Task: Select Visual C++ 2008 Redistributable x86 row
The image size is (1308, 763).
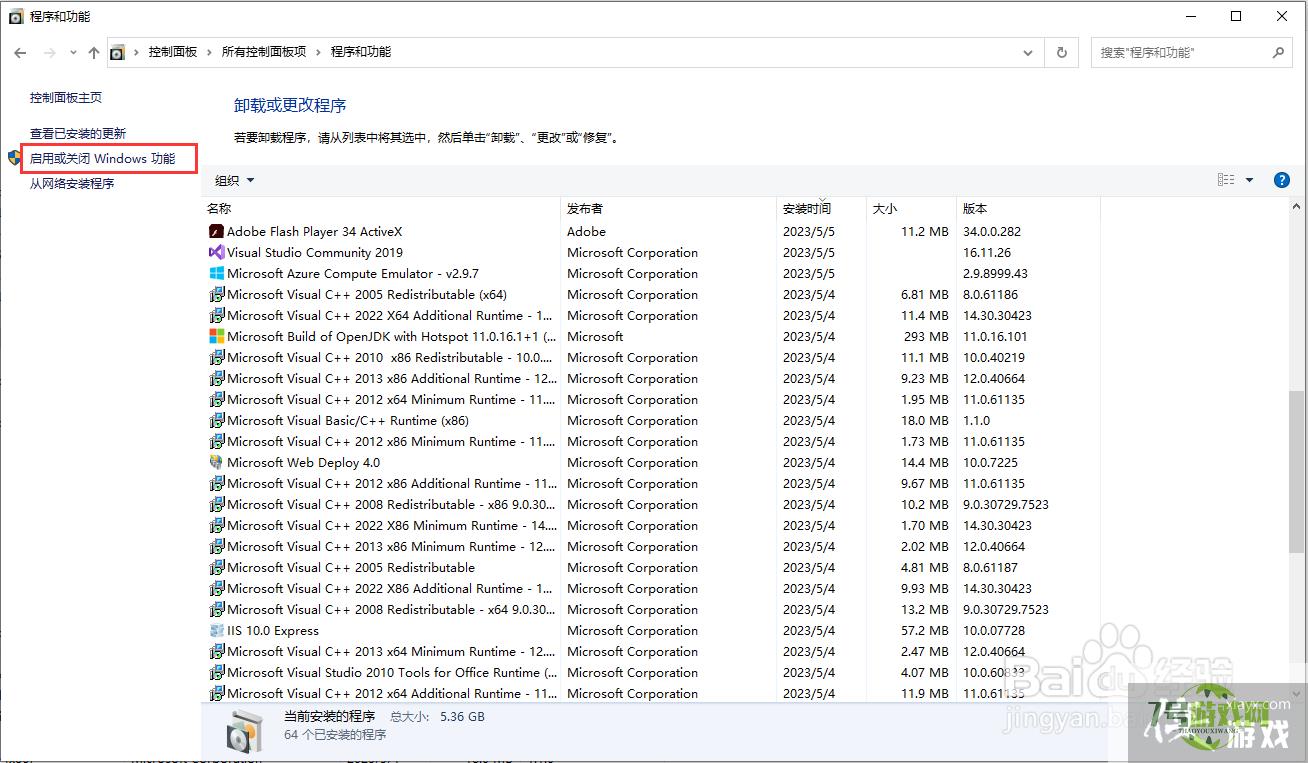Action: (x=651, y=504)
